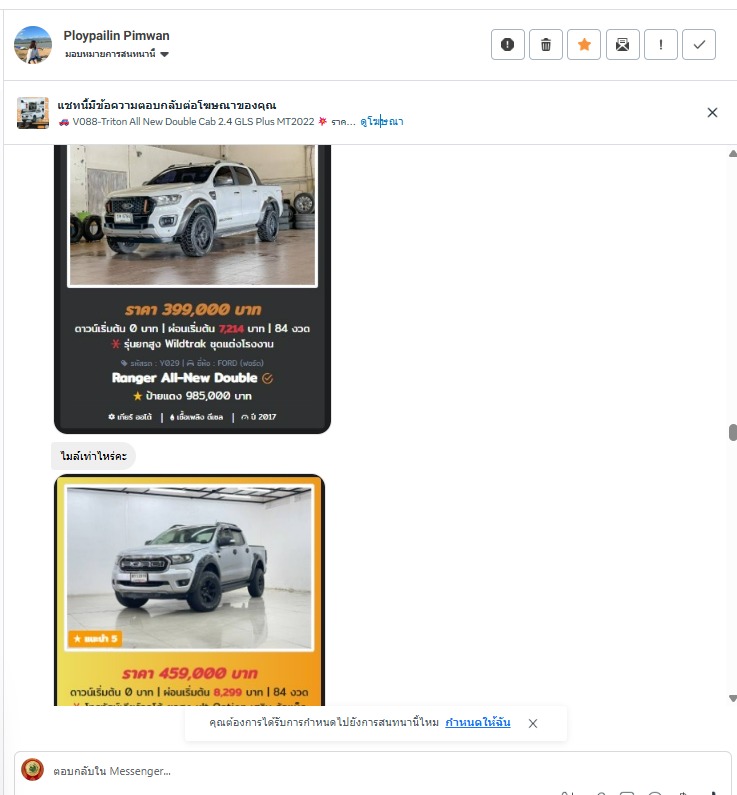This screenshot has width=737, height=795.
Task: Delete conversation with trash icon
Action: [x=546, y=45]
